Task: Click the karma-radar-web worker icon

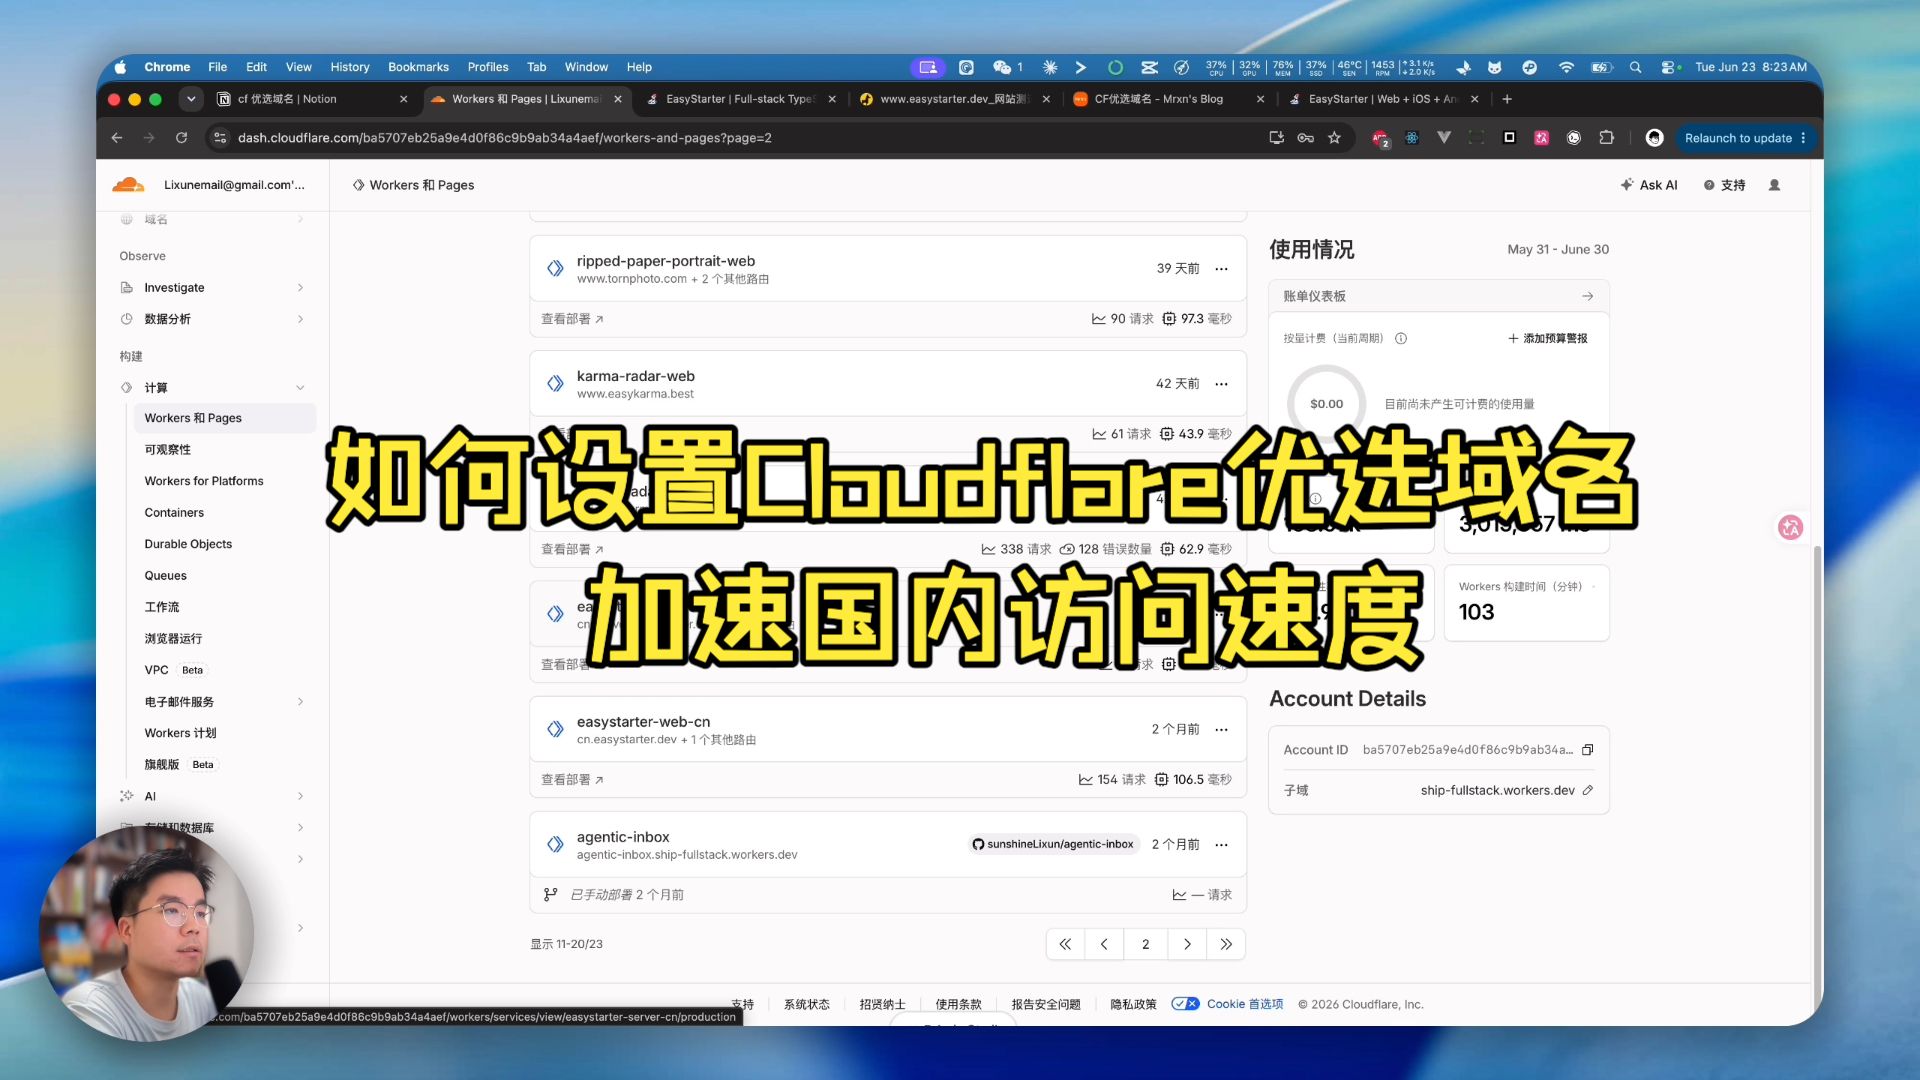Action: coord(555,384)
